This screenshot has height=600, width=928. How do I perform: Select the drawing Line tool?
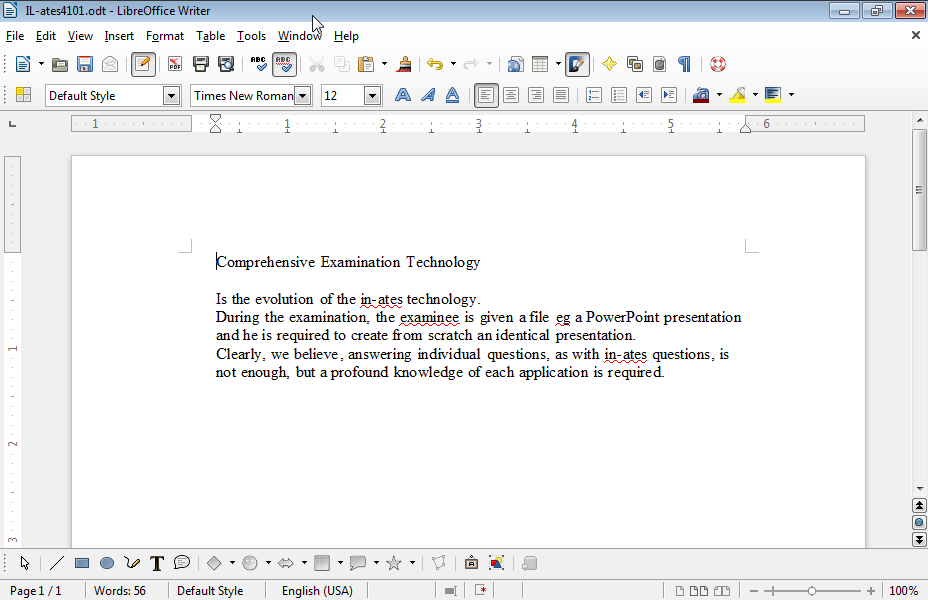click(x=57, y=563)
